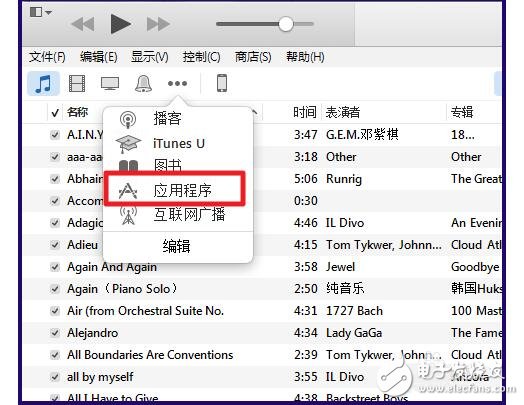The image size is (524, 405).
Task: Click the An Evenin album cell
Action: click(476, 223)
